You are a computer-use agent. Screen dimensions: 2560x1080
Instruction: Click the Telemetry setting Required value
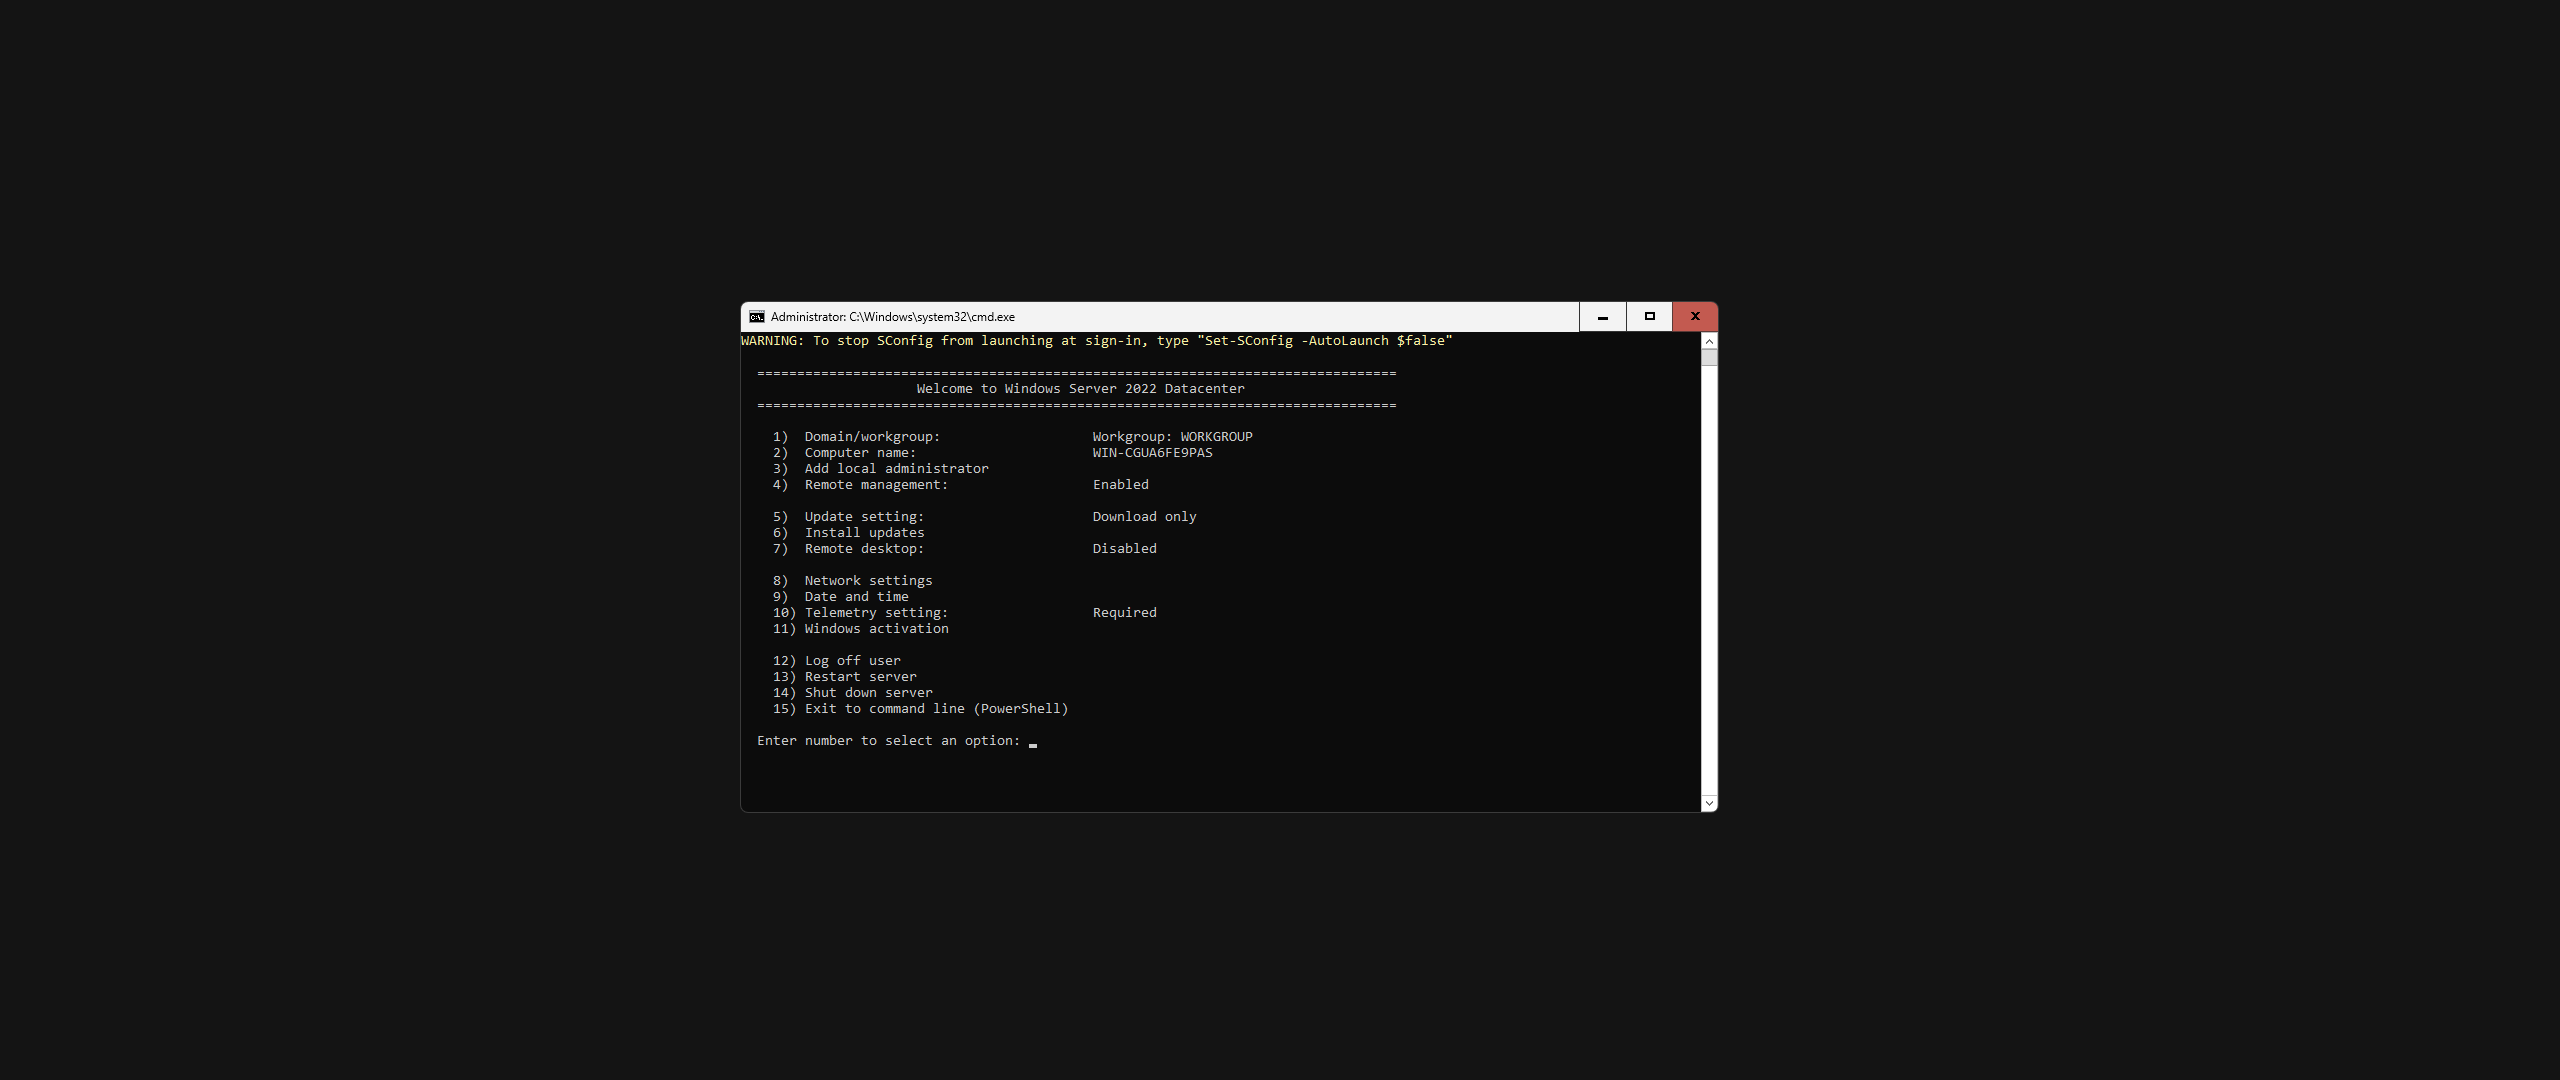tap(1124, 613)
